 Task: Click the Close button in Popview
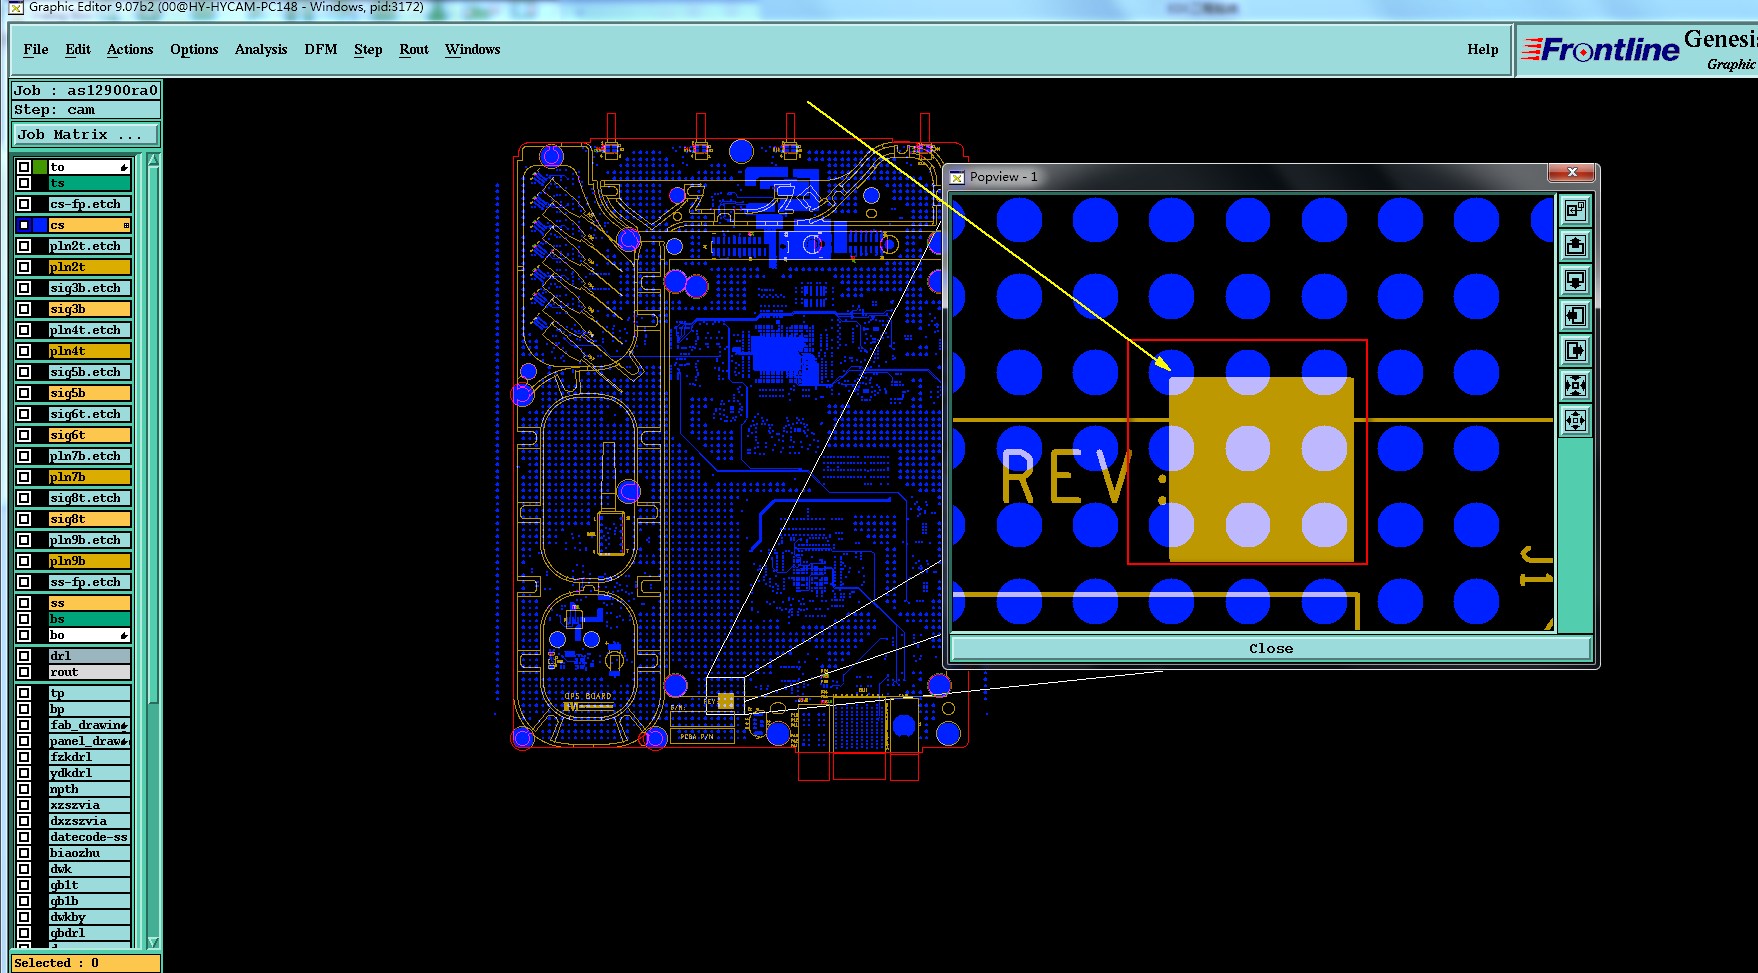tap(1270, 648)
